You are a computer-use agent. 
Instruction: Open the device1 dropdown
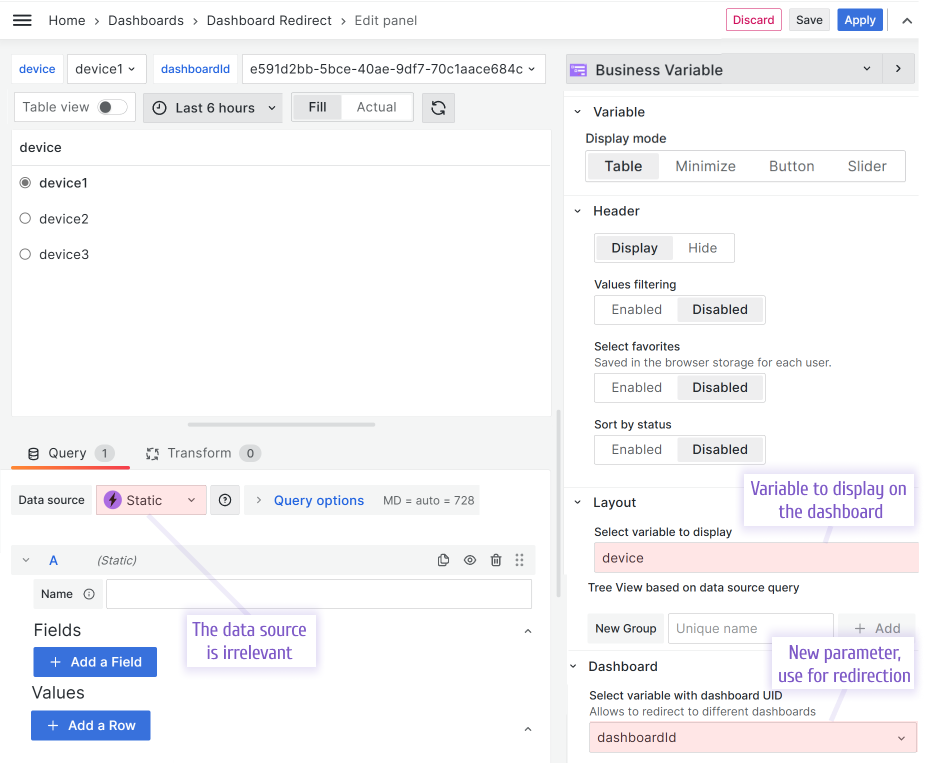click(106, 69)
